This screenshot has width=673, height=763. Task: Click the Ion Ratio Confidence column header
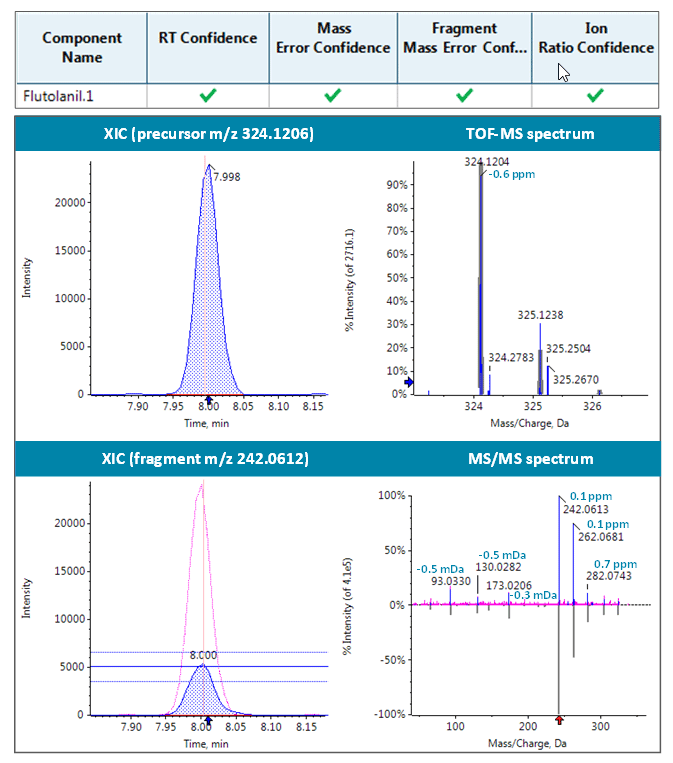tap(595, 38)
